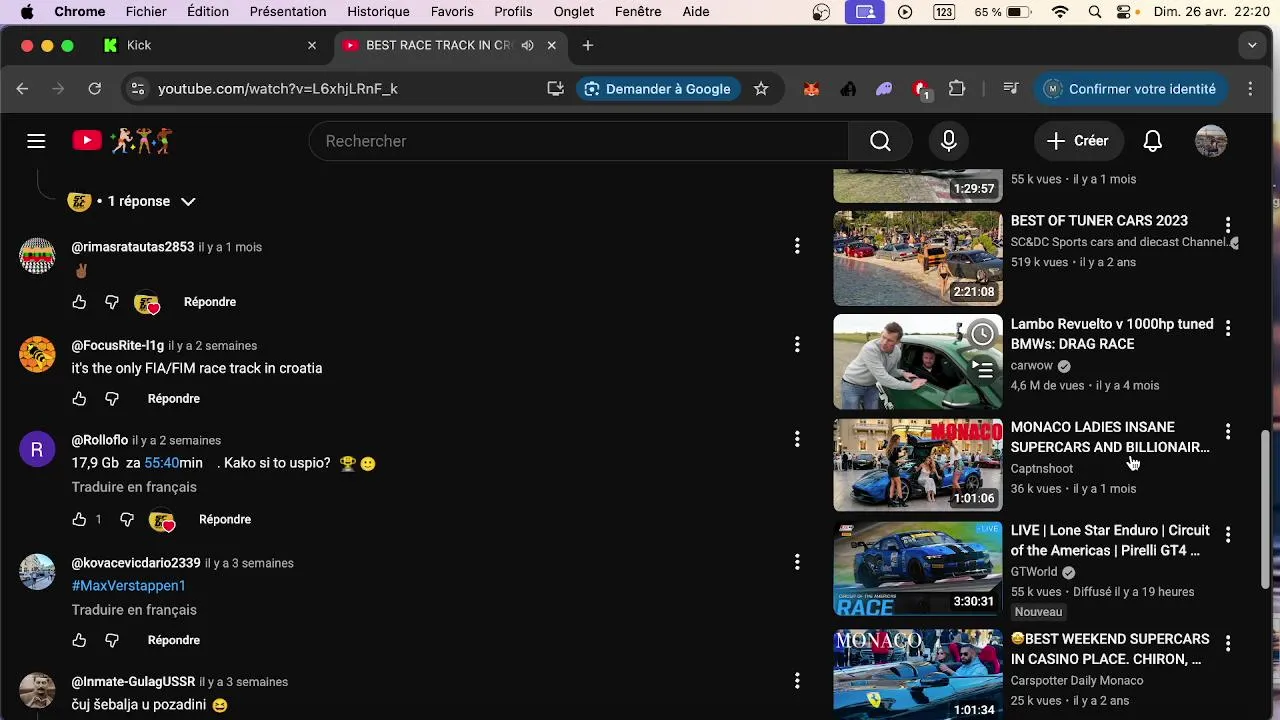Dislike the comment by @kovacevicdario2339

pyautogui.click(x=112, y=640)
